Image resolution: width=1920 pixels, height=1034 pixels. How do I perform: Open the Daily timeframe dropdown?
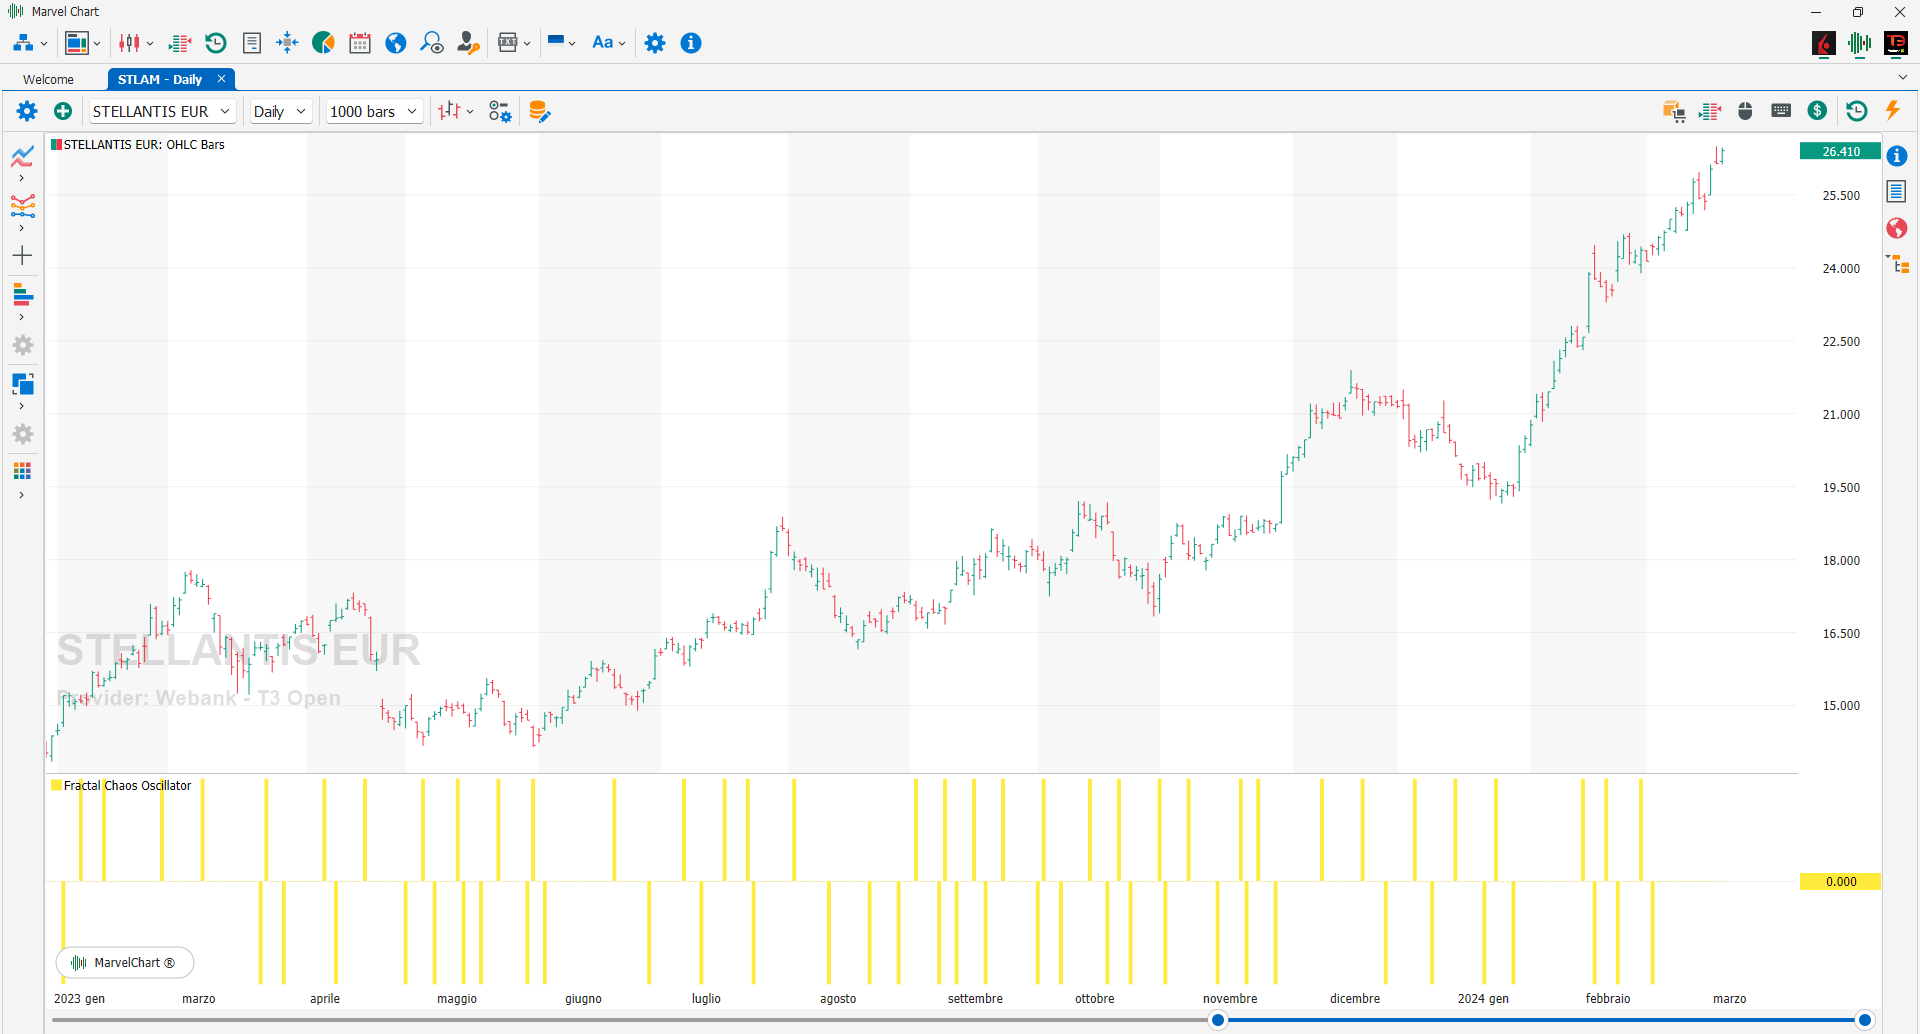(280, 111)
